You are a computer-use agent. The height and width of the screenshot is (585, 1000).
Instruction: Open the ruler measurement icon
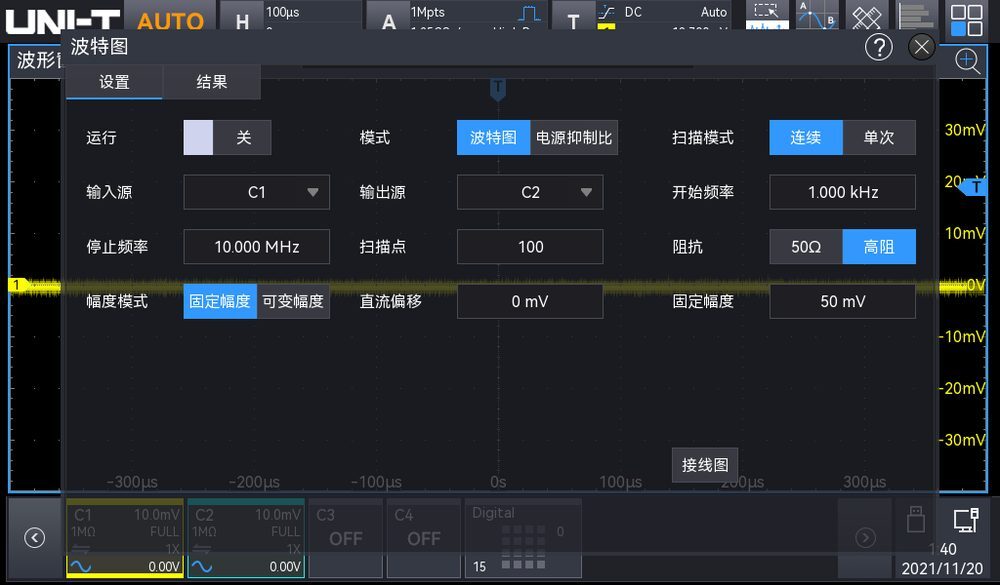click(x=866, y=15)
